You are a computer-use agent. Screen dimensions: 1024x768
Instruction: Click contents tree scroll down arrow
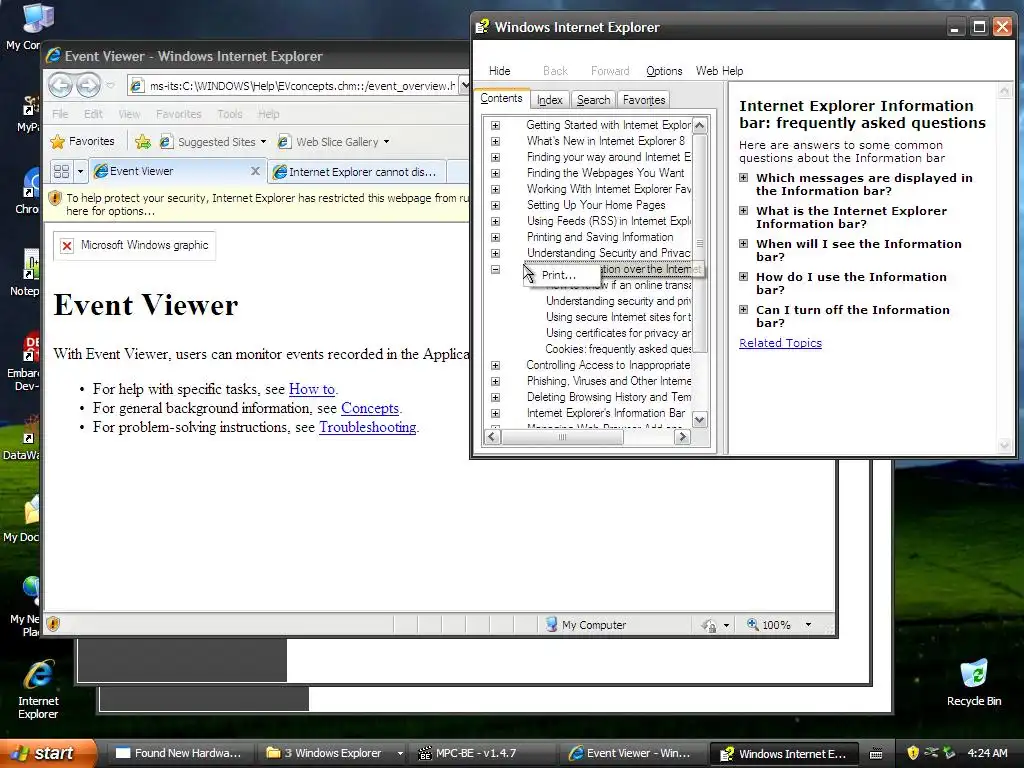699,419
